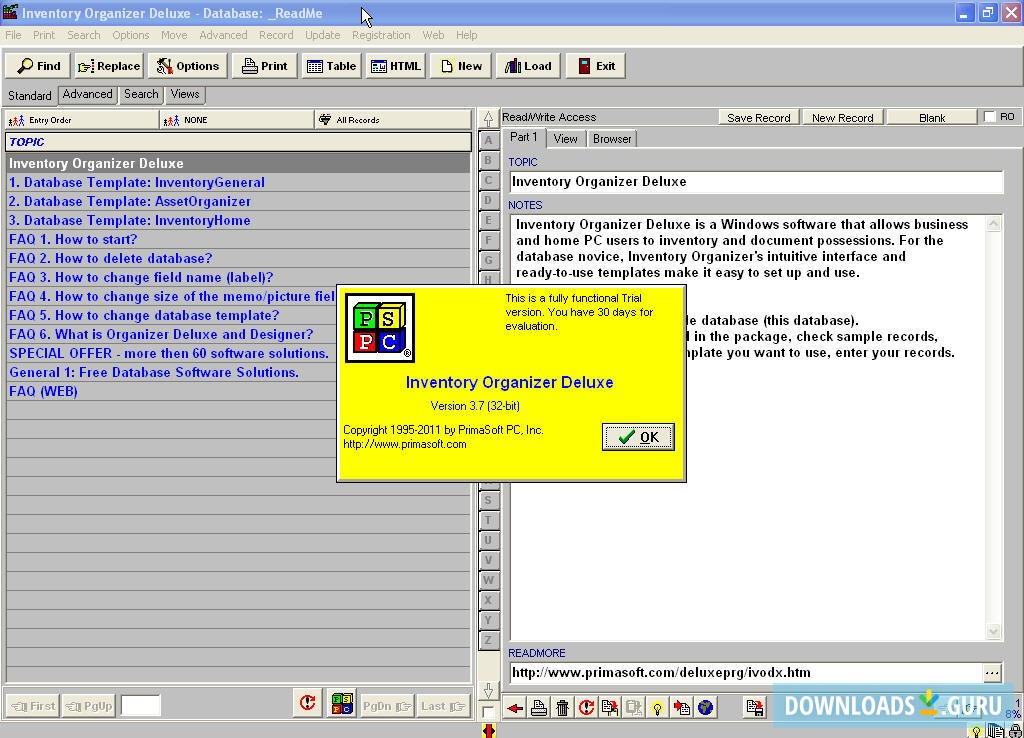Click the New Record button
Viewport: 1024px width, 738px height.
click(x=842, y=118)
